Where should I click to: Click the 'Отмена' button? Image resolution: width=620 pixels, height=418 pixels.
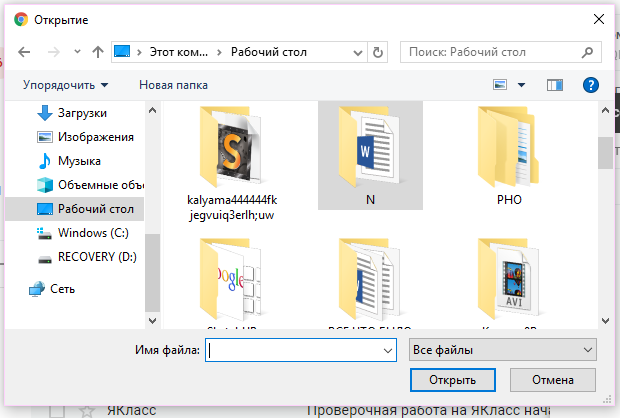click(x=553, y=380)
